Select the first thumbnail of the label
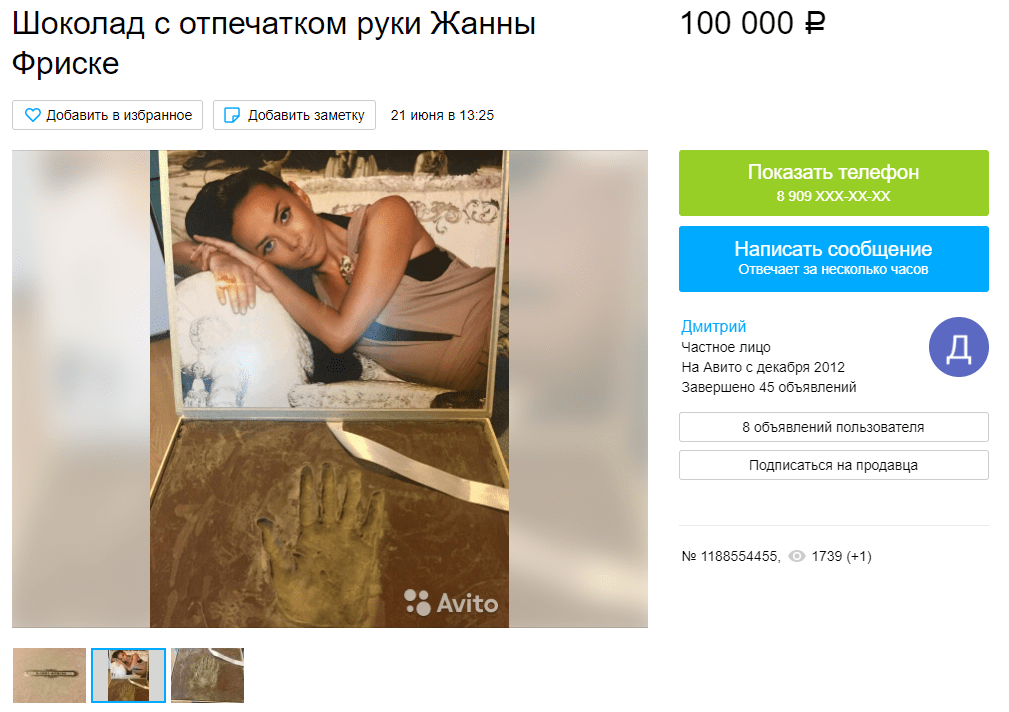Screen dimensions: 1009x712 [x=50, y=675]
